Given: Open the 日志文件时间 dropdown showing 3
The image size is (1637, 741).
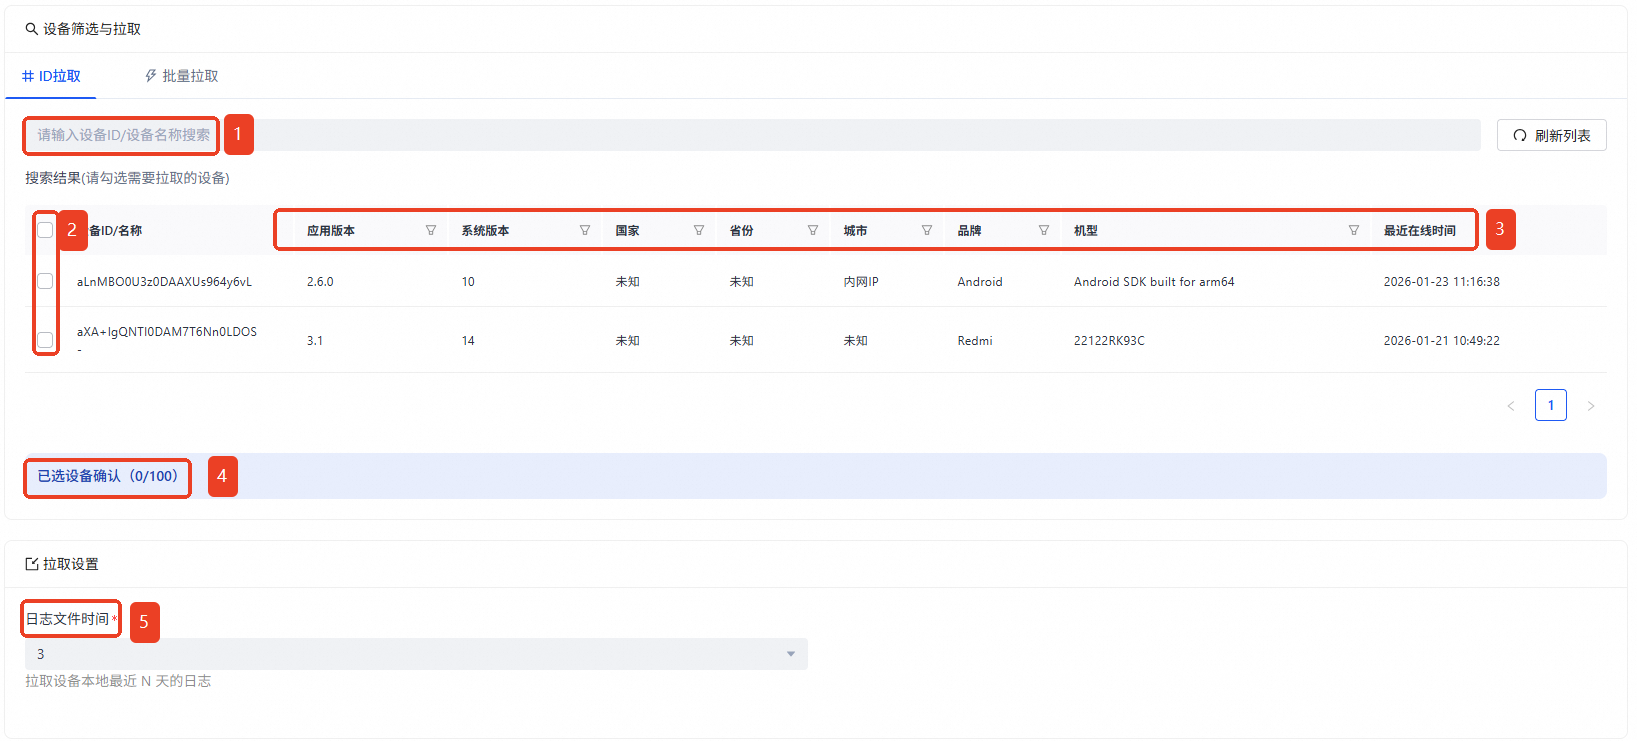Looking at the screenshot, I should [416, 654].
